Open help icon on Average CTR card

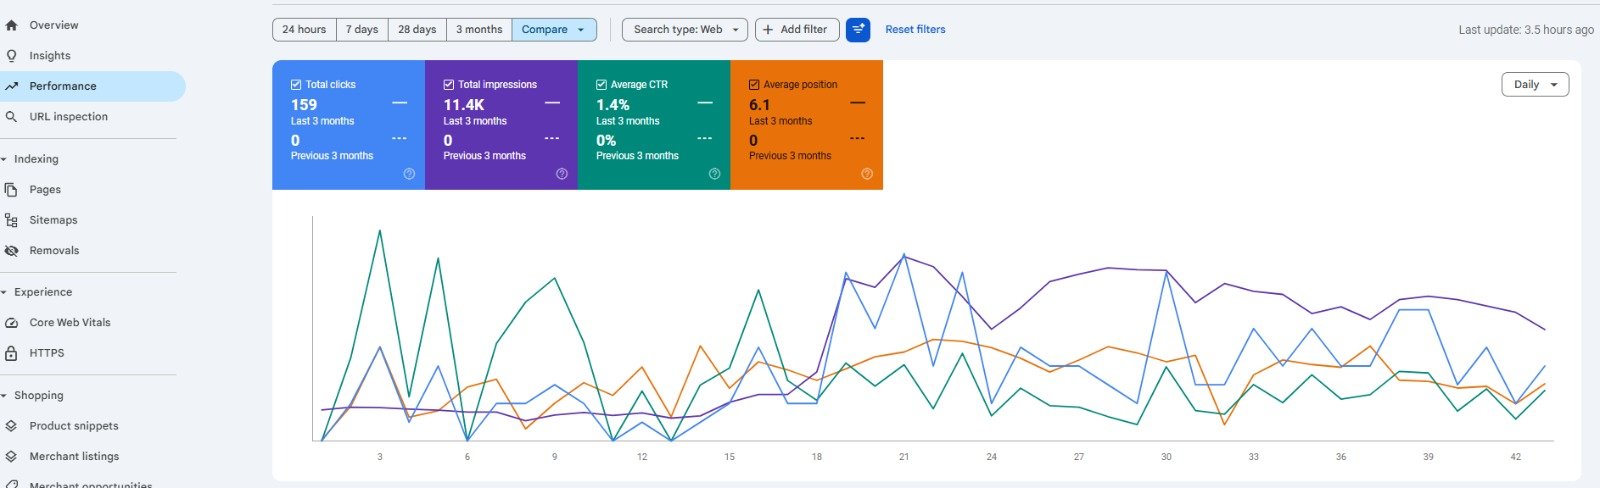click(x=714, y=174)
